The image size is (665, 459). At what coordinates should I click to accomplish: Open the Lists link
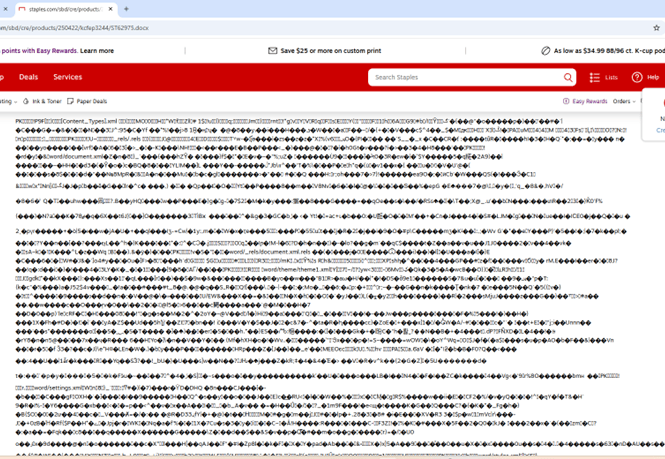click(x=611, y=77)
